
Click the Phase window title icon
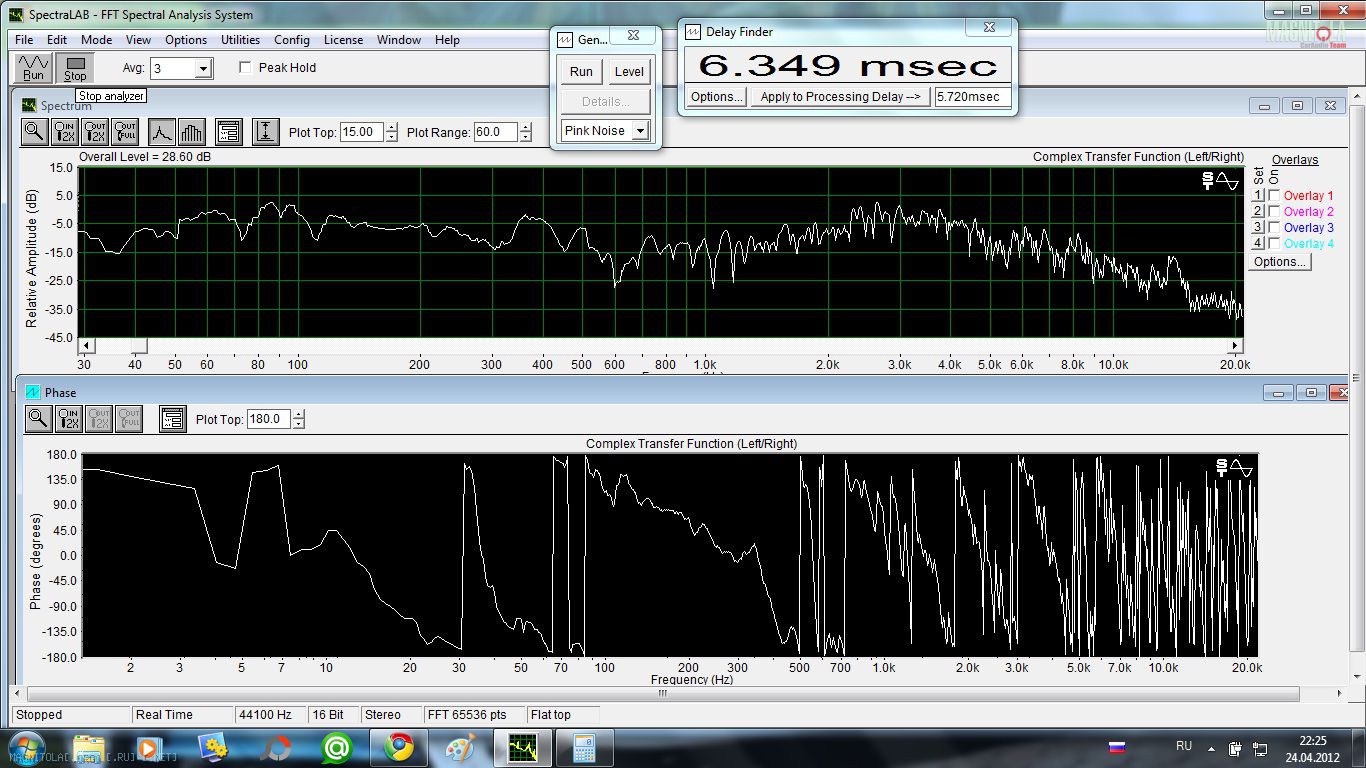33,392
